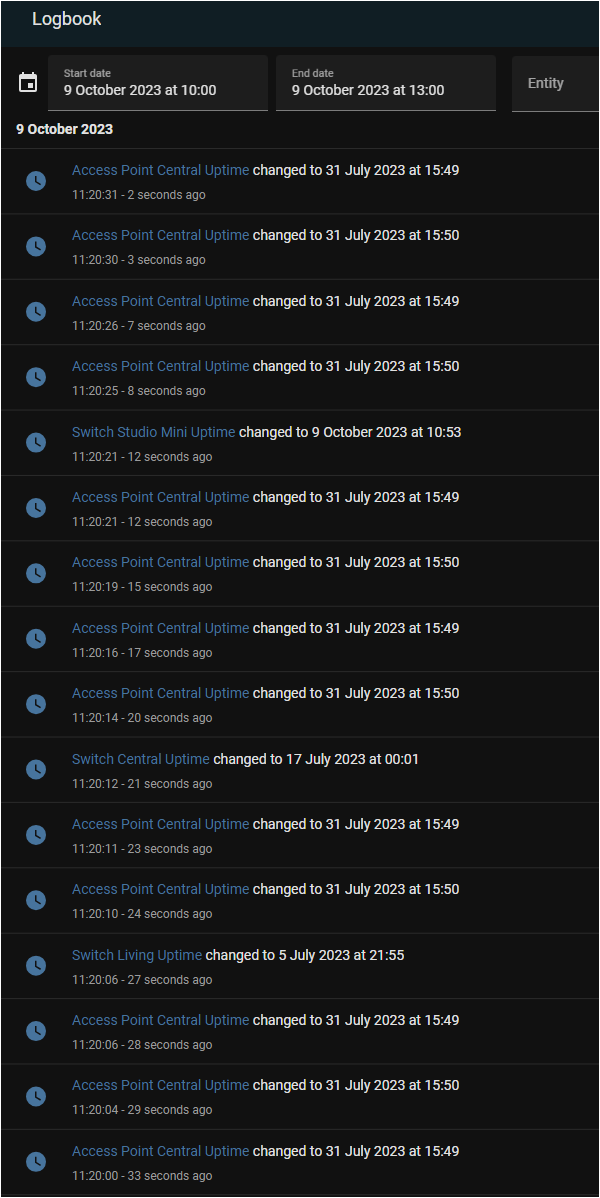Open Access Point Central Uptime link at 11:20:04
This screenshot has height=1198, width=600.
161,1085
